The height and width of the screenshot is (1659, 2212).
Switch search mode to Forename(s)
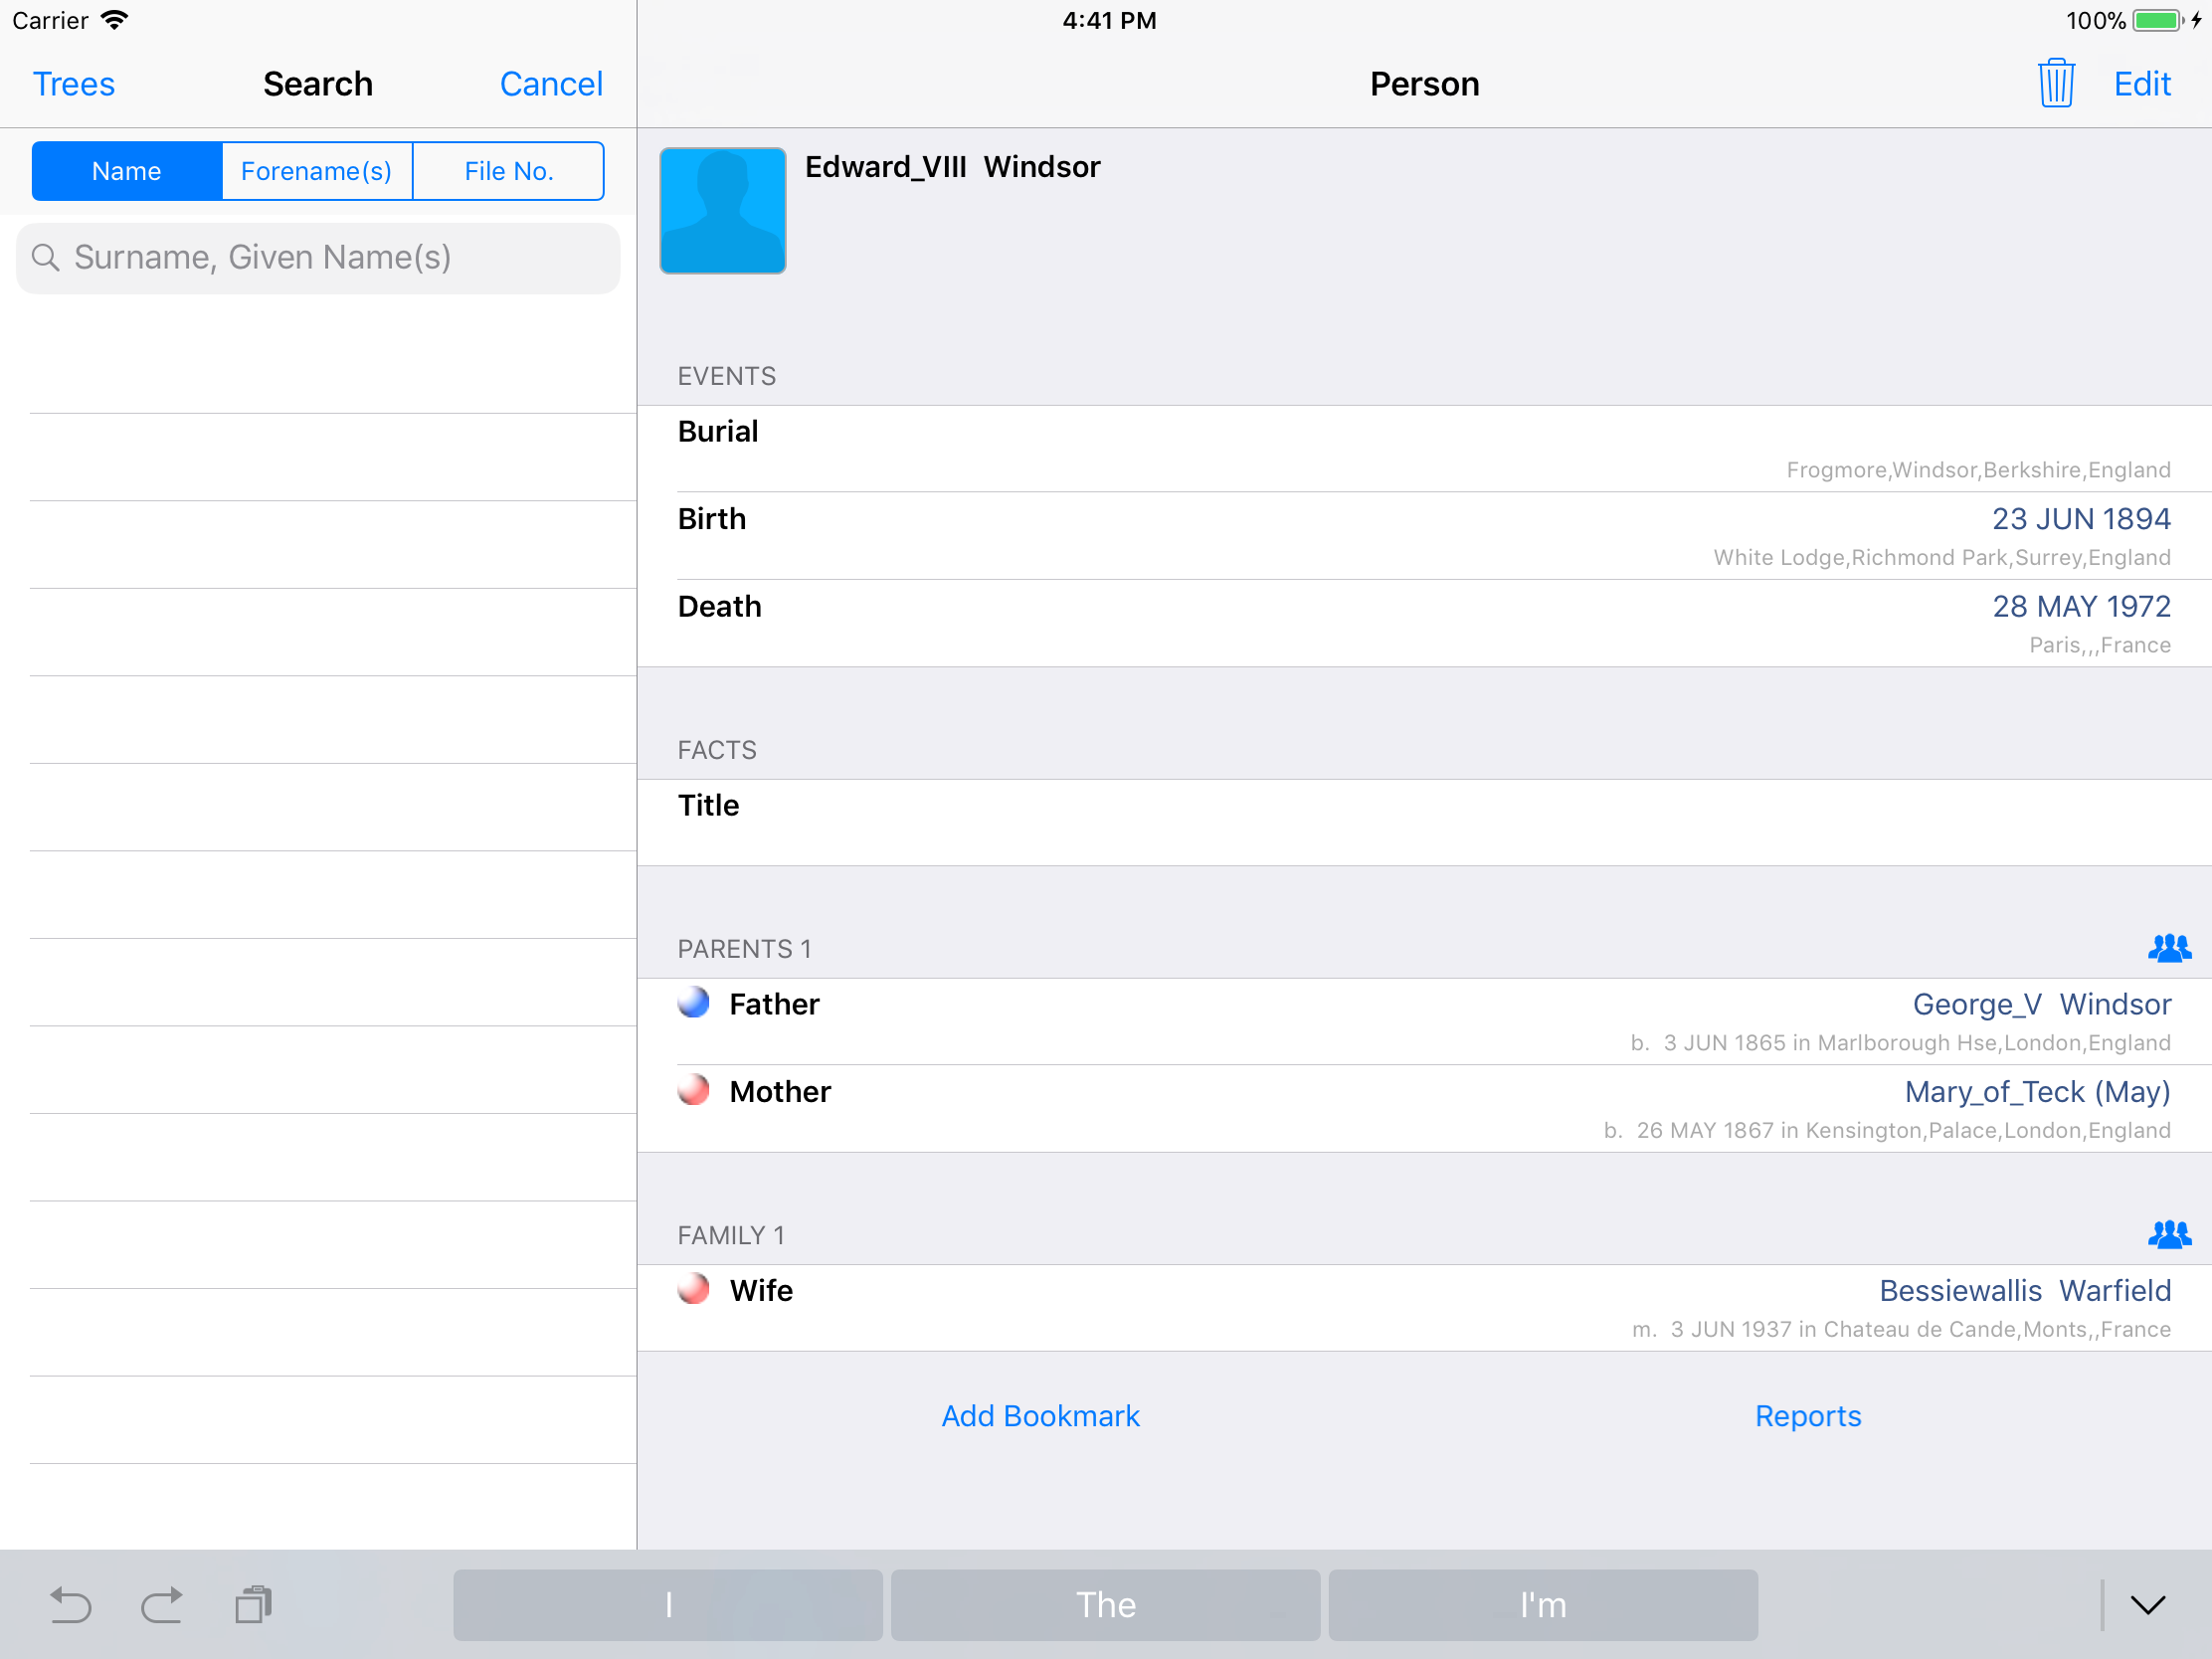click(x=316, y=171)
